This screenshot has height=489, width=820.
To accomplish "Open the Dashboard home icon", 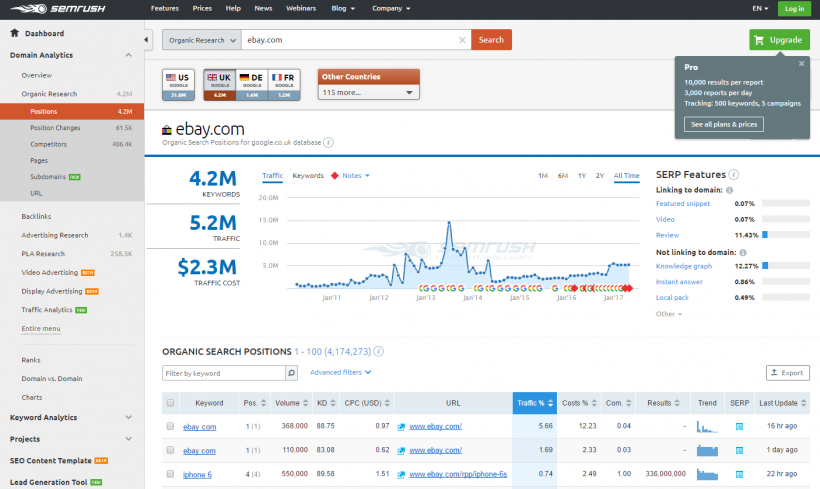I will pyautogui.click(x=15, y=33).
